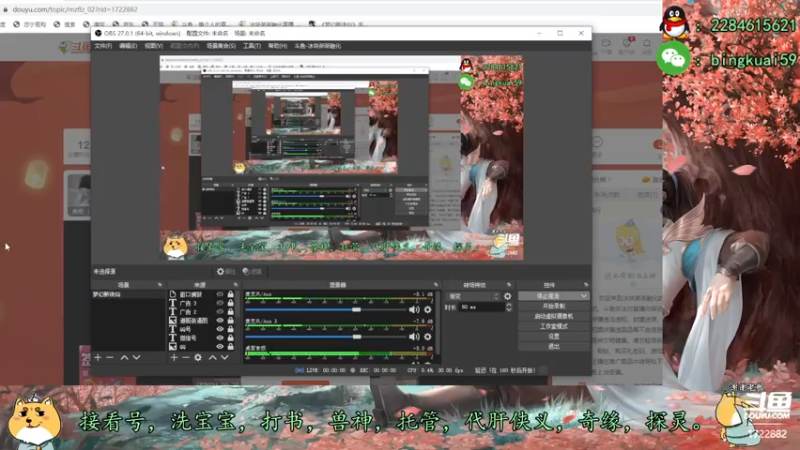Click the transition duration 50 ms field
800x450 pixels.
point(481,307)
